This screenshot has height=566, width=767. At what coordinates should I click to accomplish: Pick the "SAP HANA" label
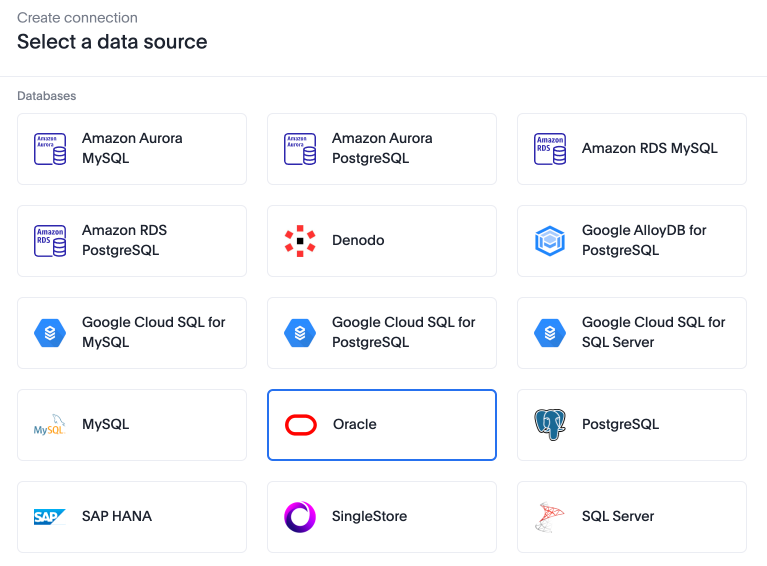click(x=117, y=516)
